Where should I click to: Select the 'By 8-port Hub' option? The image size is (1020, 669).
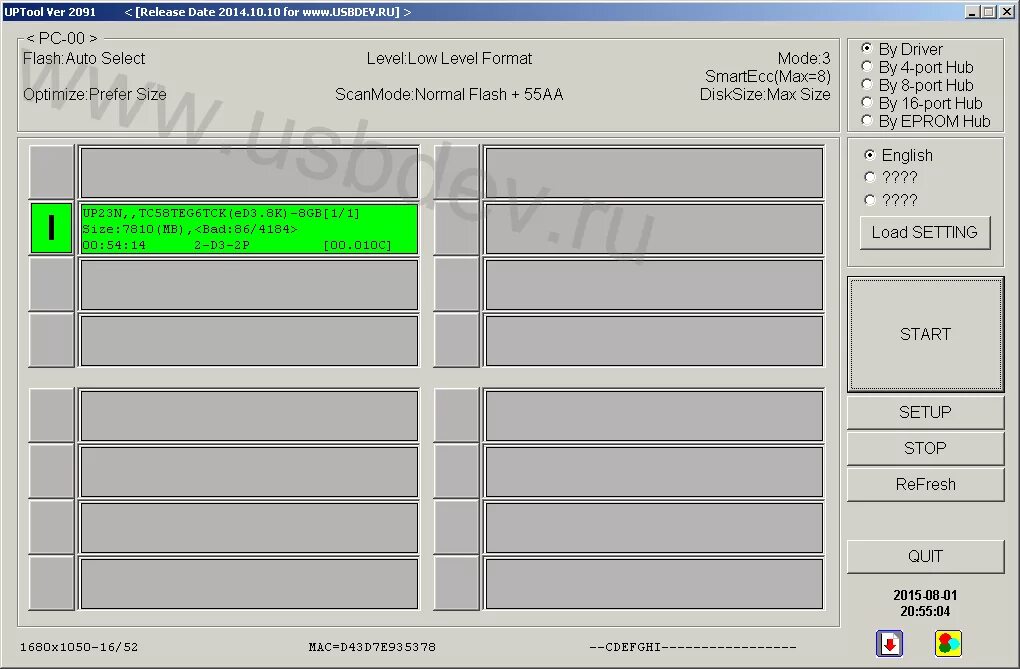click(x=866, y=85)
